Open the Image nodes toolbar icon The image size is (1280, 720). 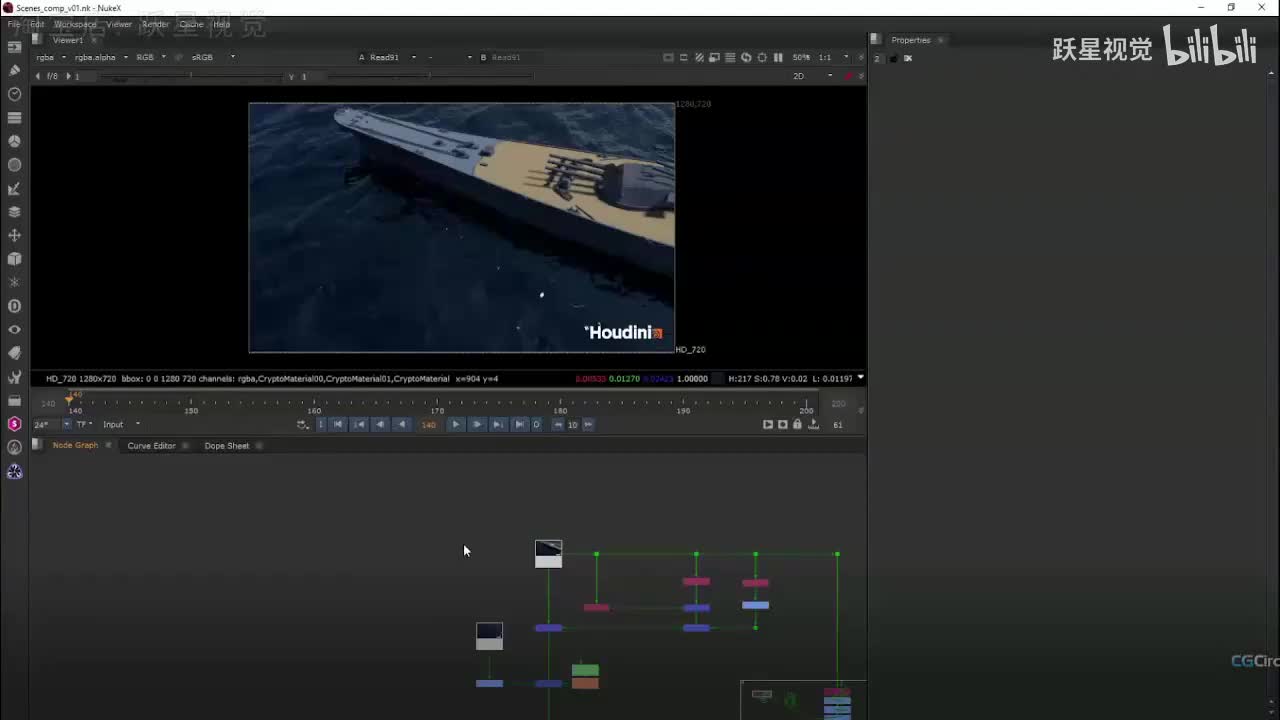[x=14, y=47]
